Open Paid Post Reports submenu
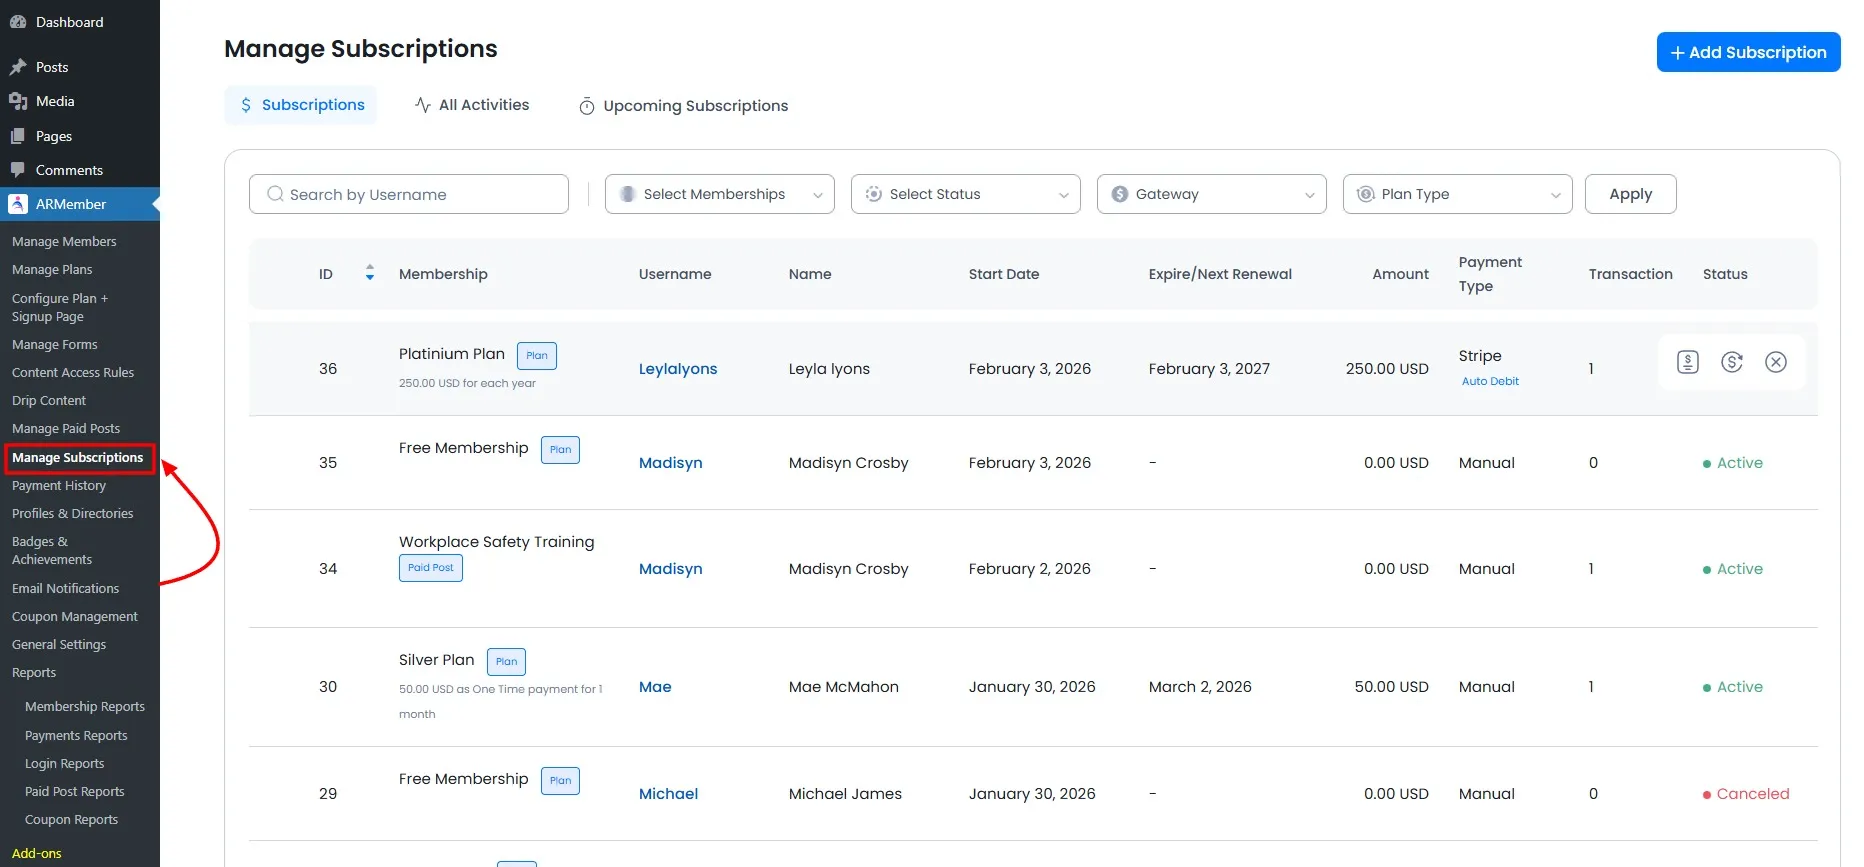This screenshot has height=867, width=1864. (75, 792)
